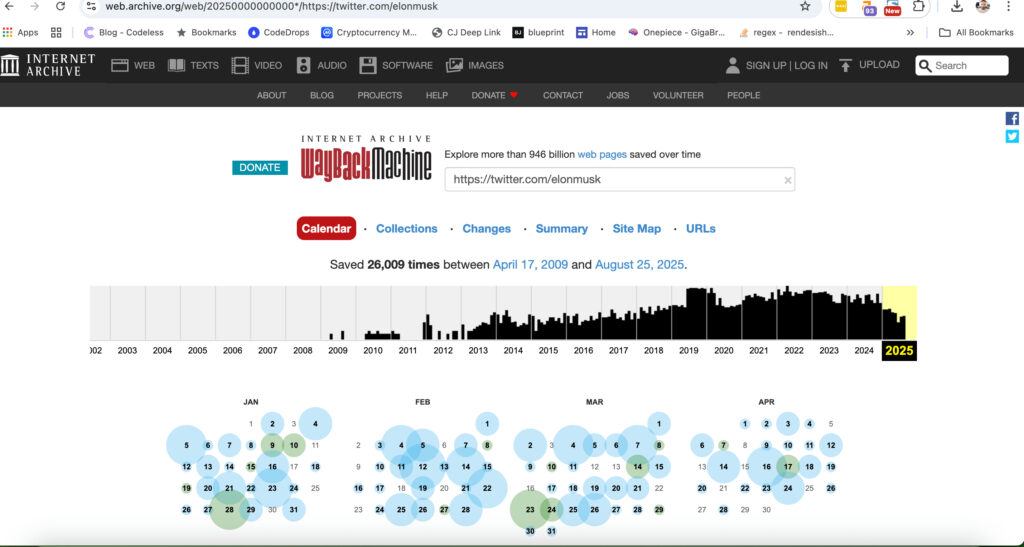Select year 2012 on the timeline
Viewport: 1024px width, 547px height.
point(443,351)
